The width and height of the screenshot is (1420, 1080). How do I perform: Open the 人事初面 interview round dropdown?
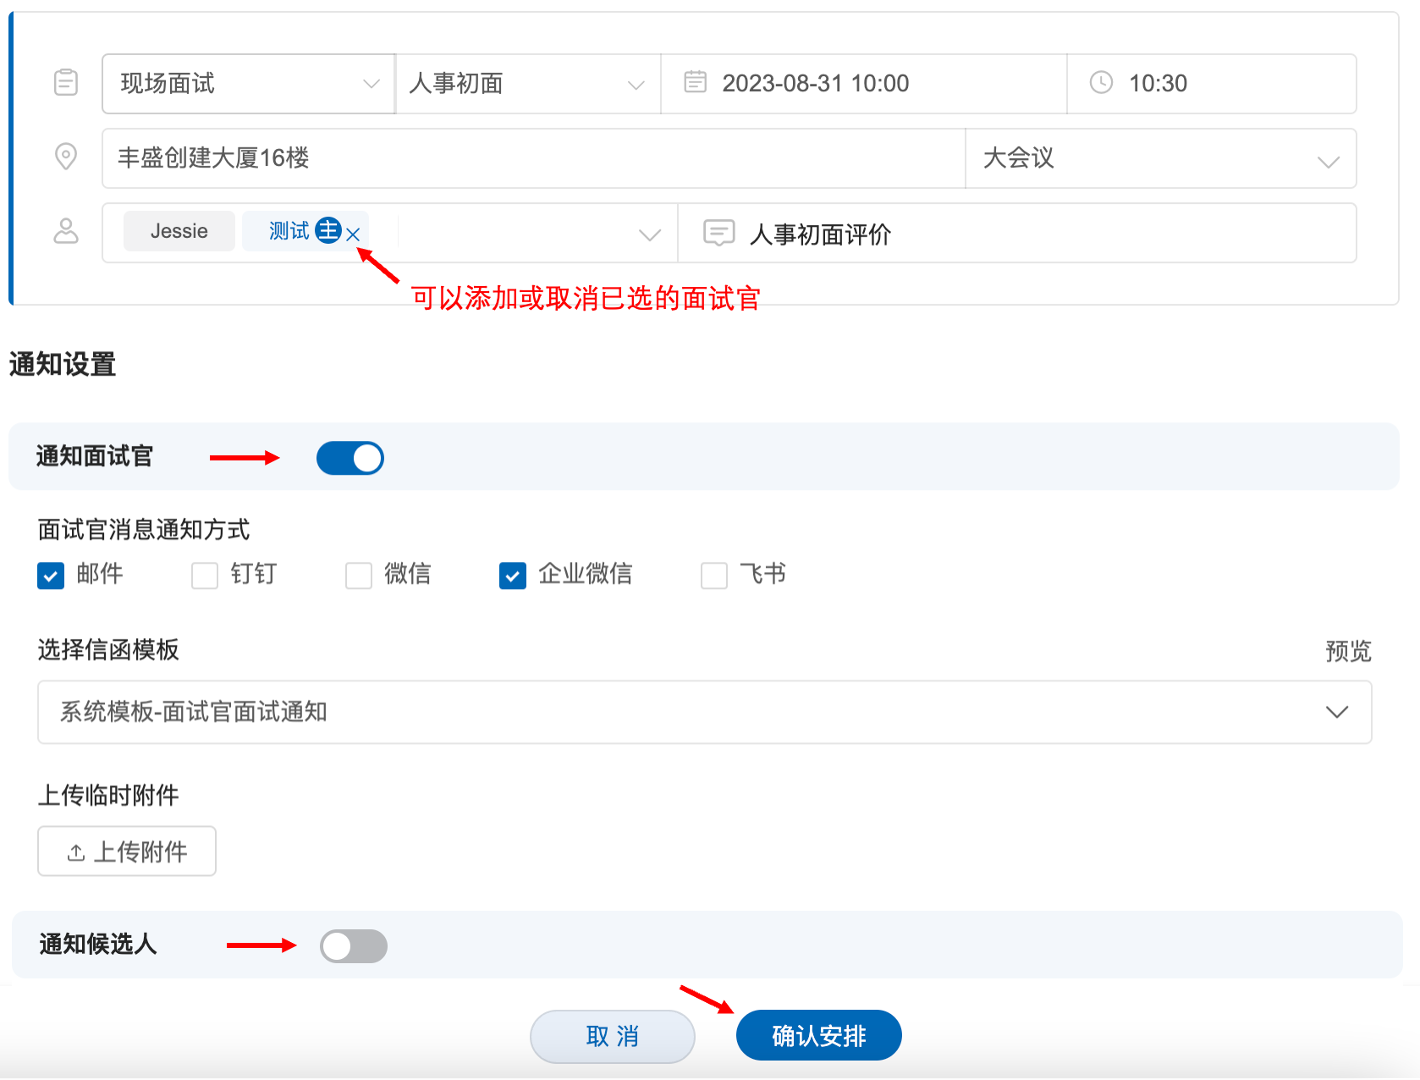528,83
